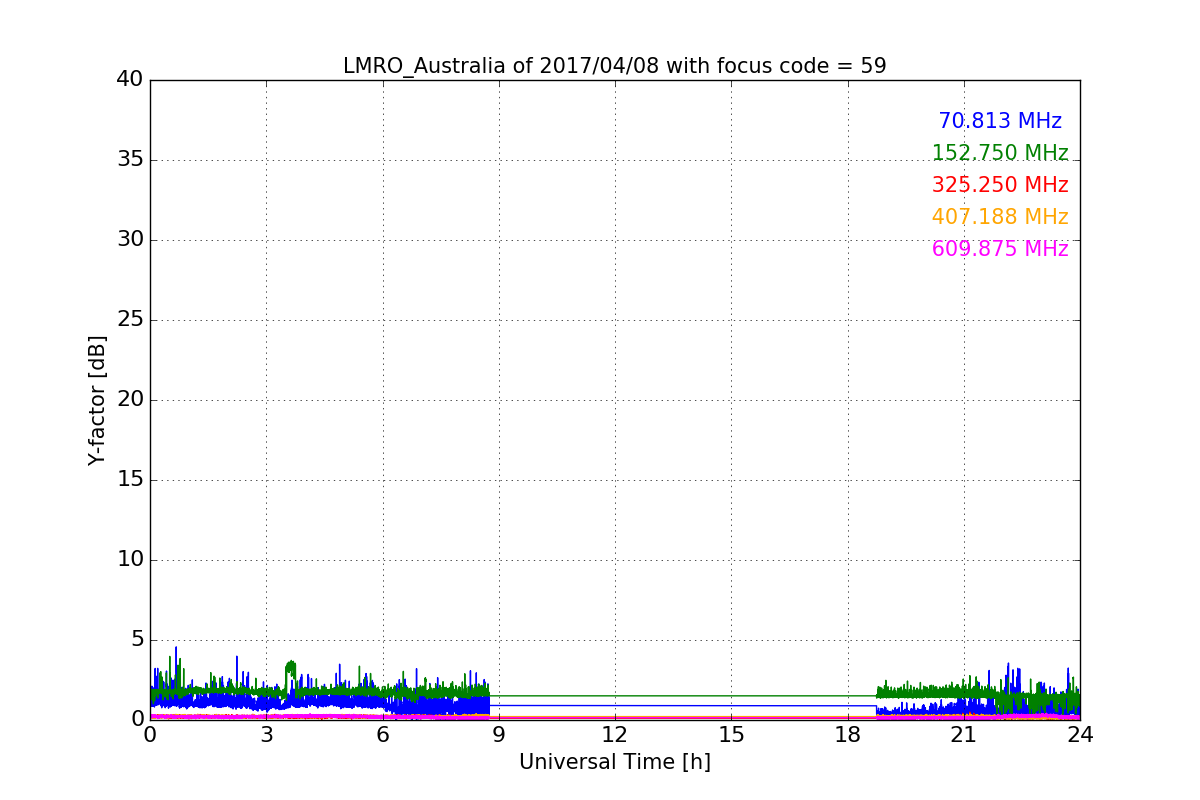This screenshot has height=800, width=1200.
Task: Select the 407.188 MHz legend label
Action: (x=1000, y=217)
